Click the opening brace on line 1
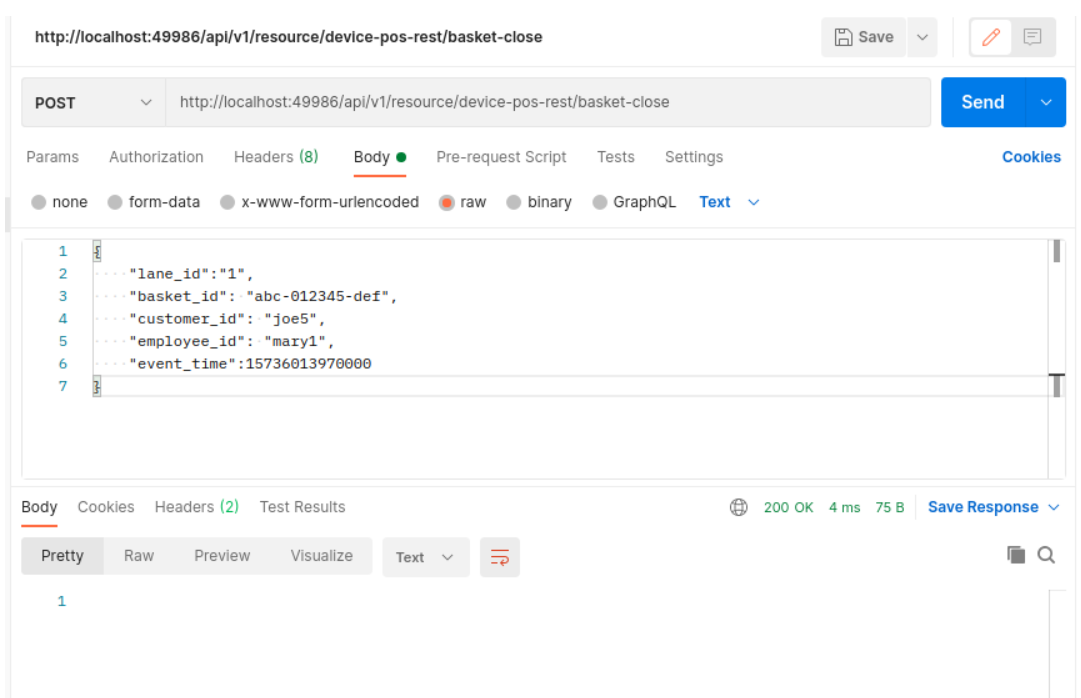The height and width of the screenshot is (698, 1081). [x=97, y=252]
